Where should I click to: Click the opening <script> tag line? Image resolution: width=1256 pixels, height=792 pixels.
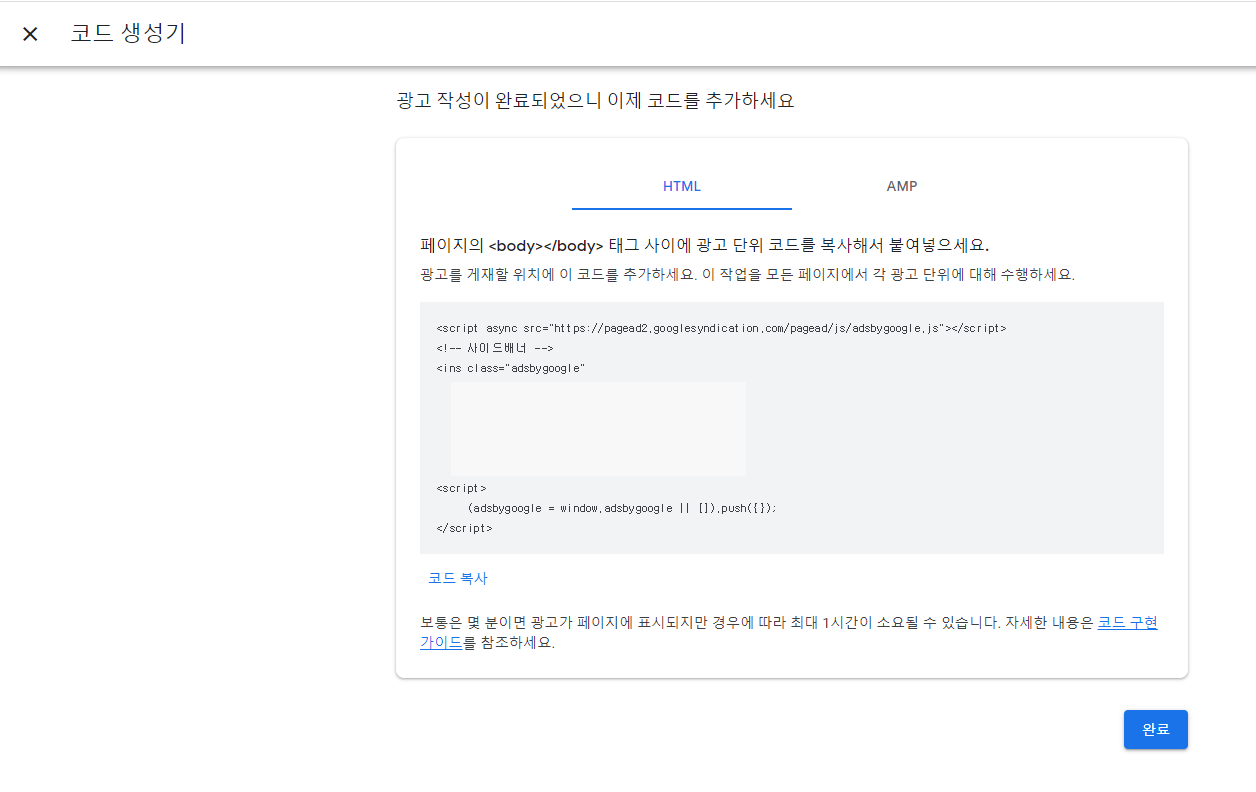461,488
